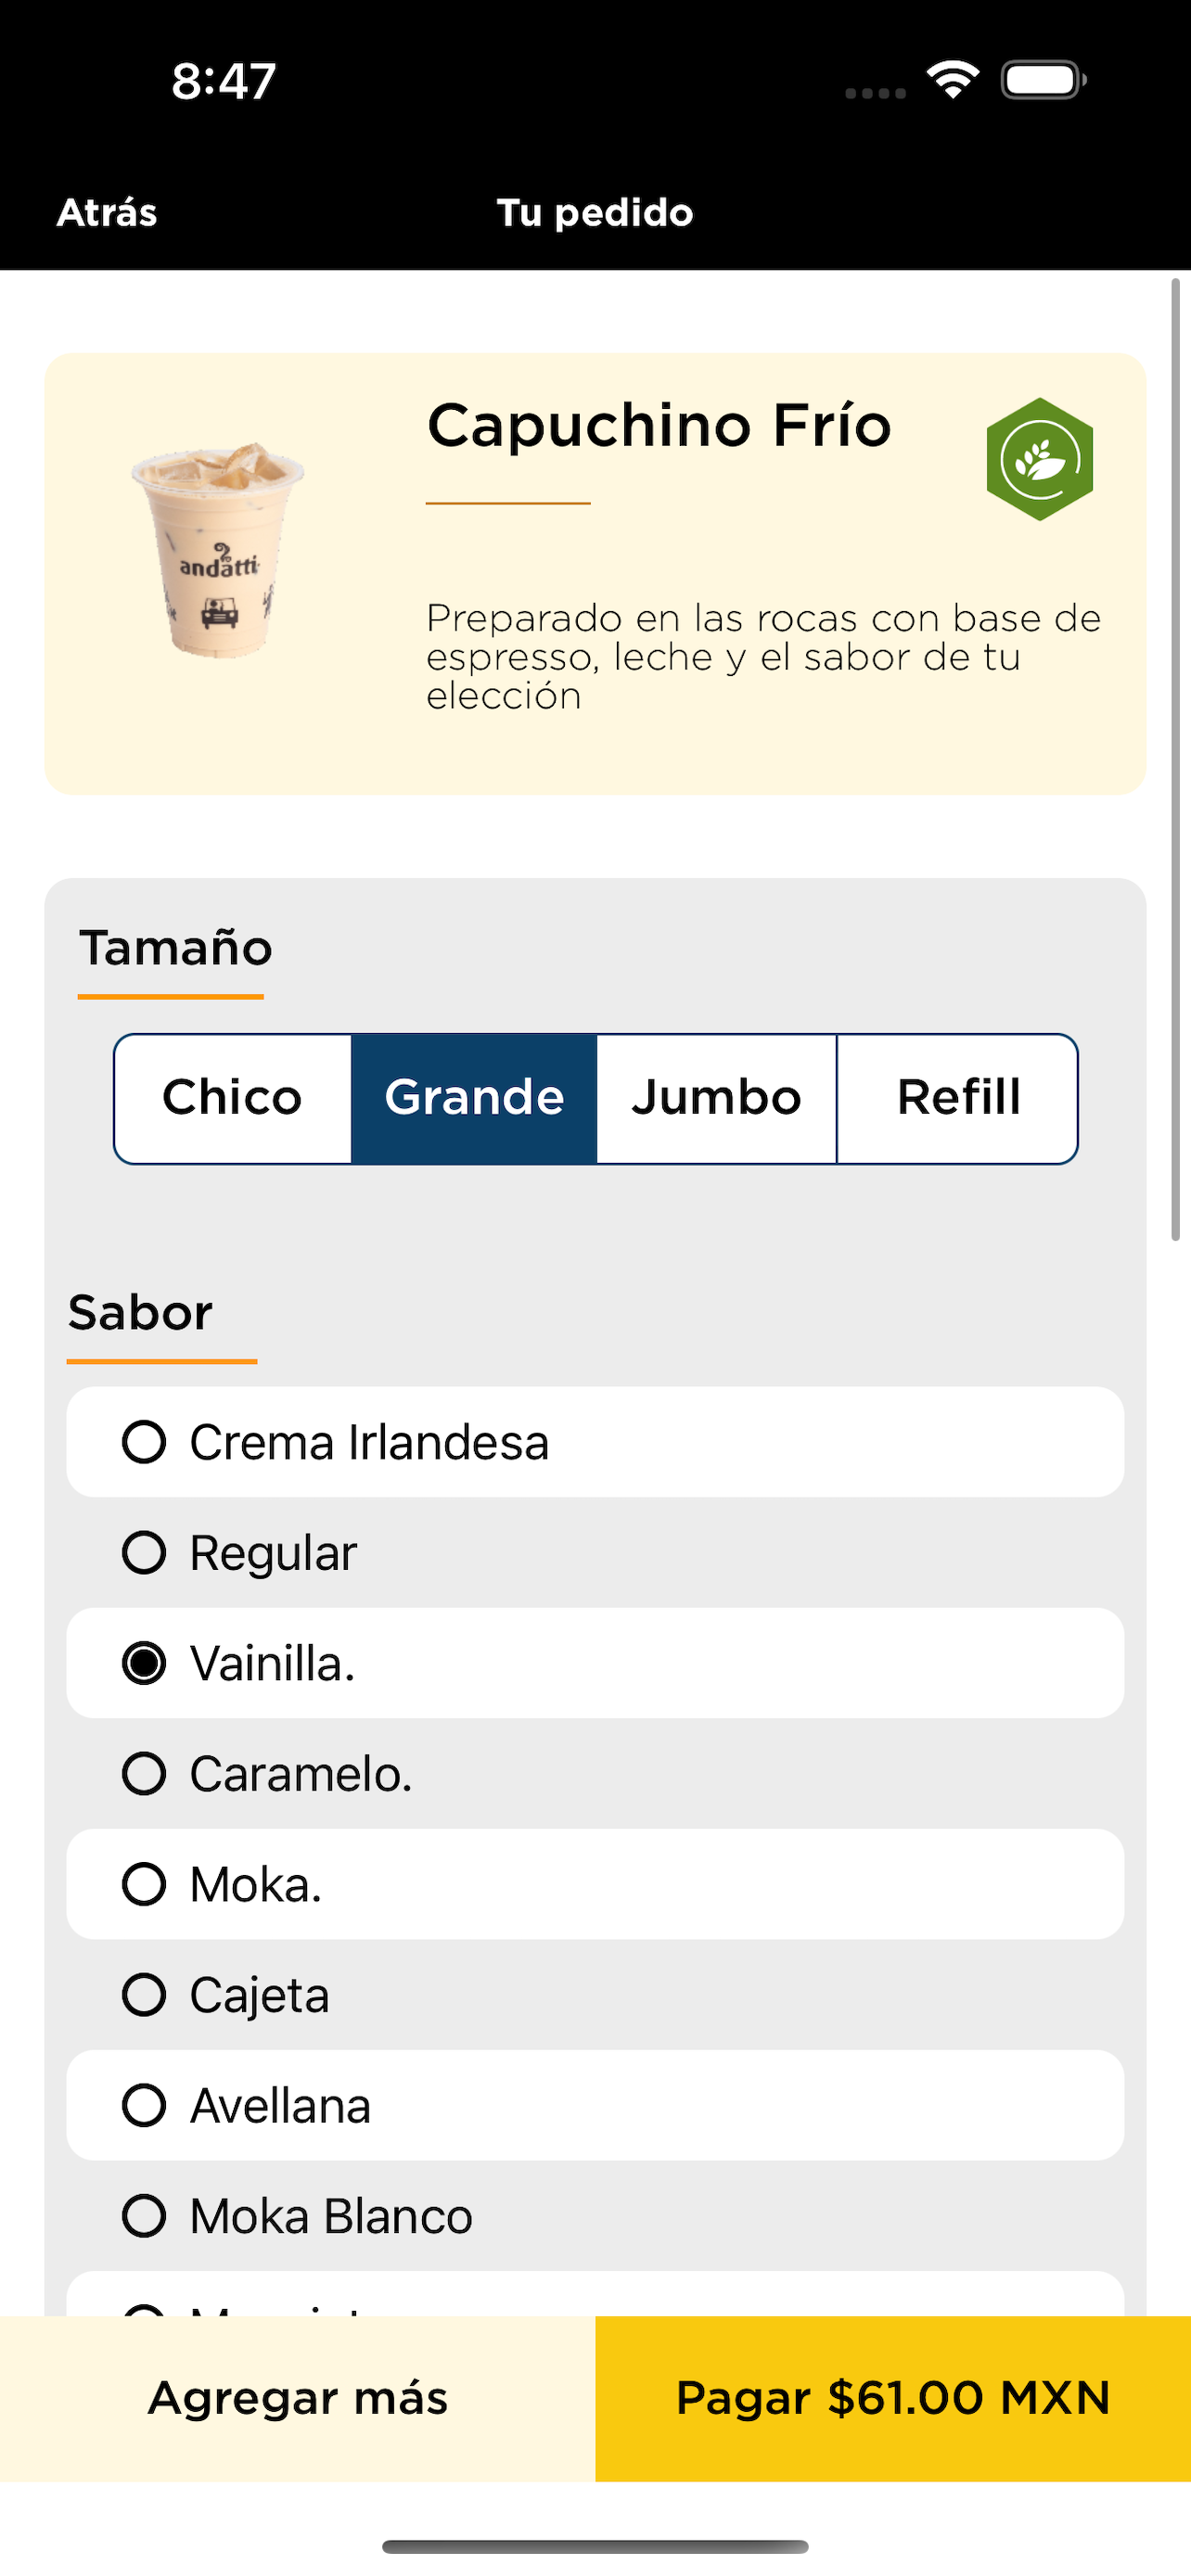1191x2576 pixels.
Task: Go back with Atrás
Action: 107,213
